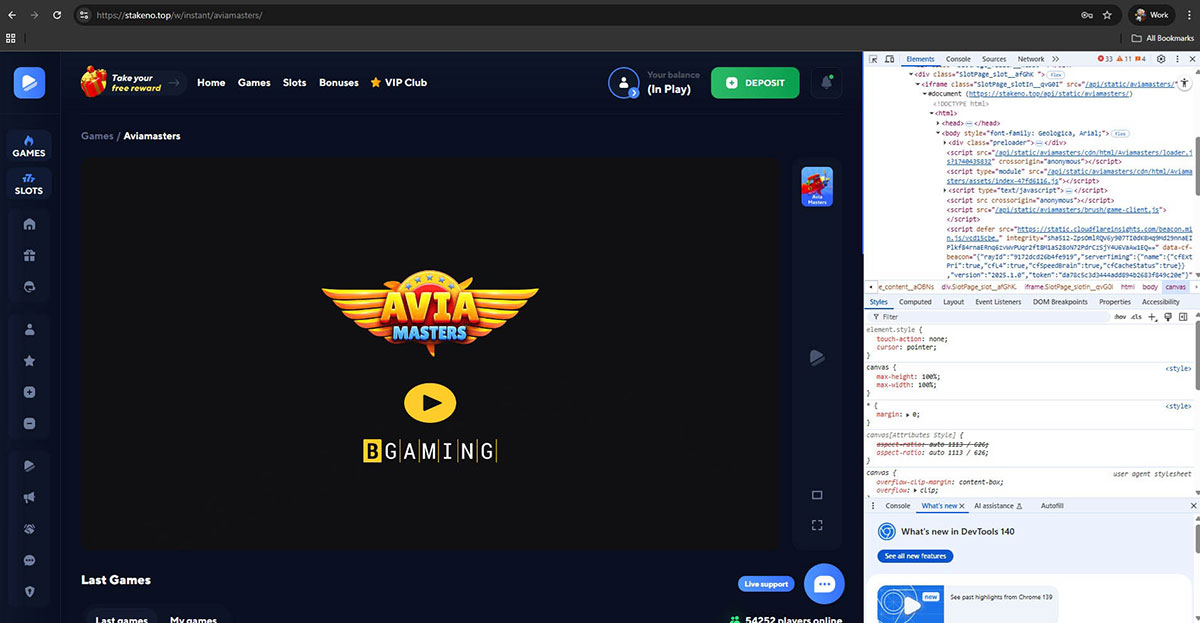
Task: Enter fullscreen mode for the game
Action: click(x=817, y=525)
